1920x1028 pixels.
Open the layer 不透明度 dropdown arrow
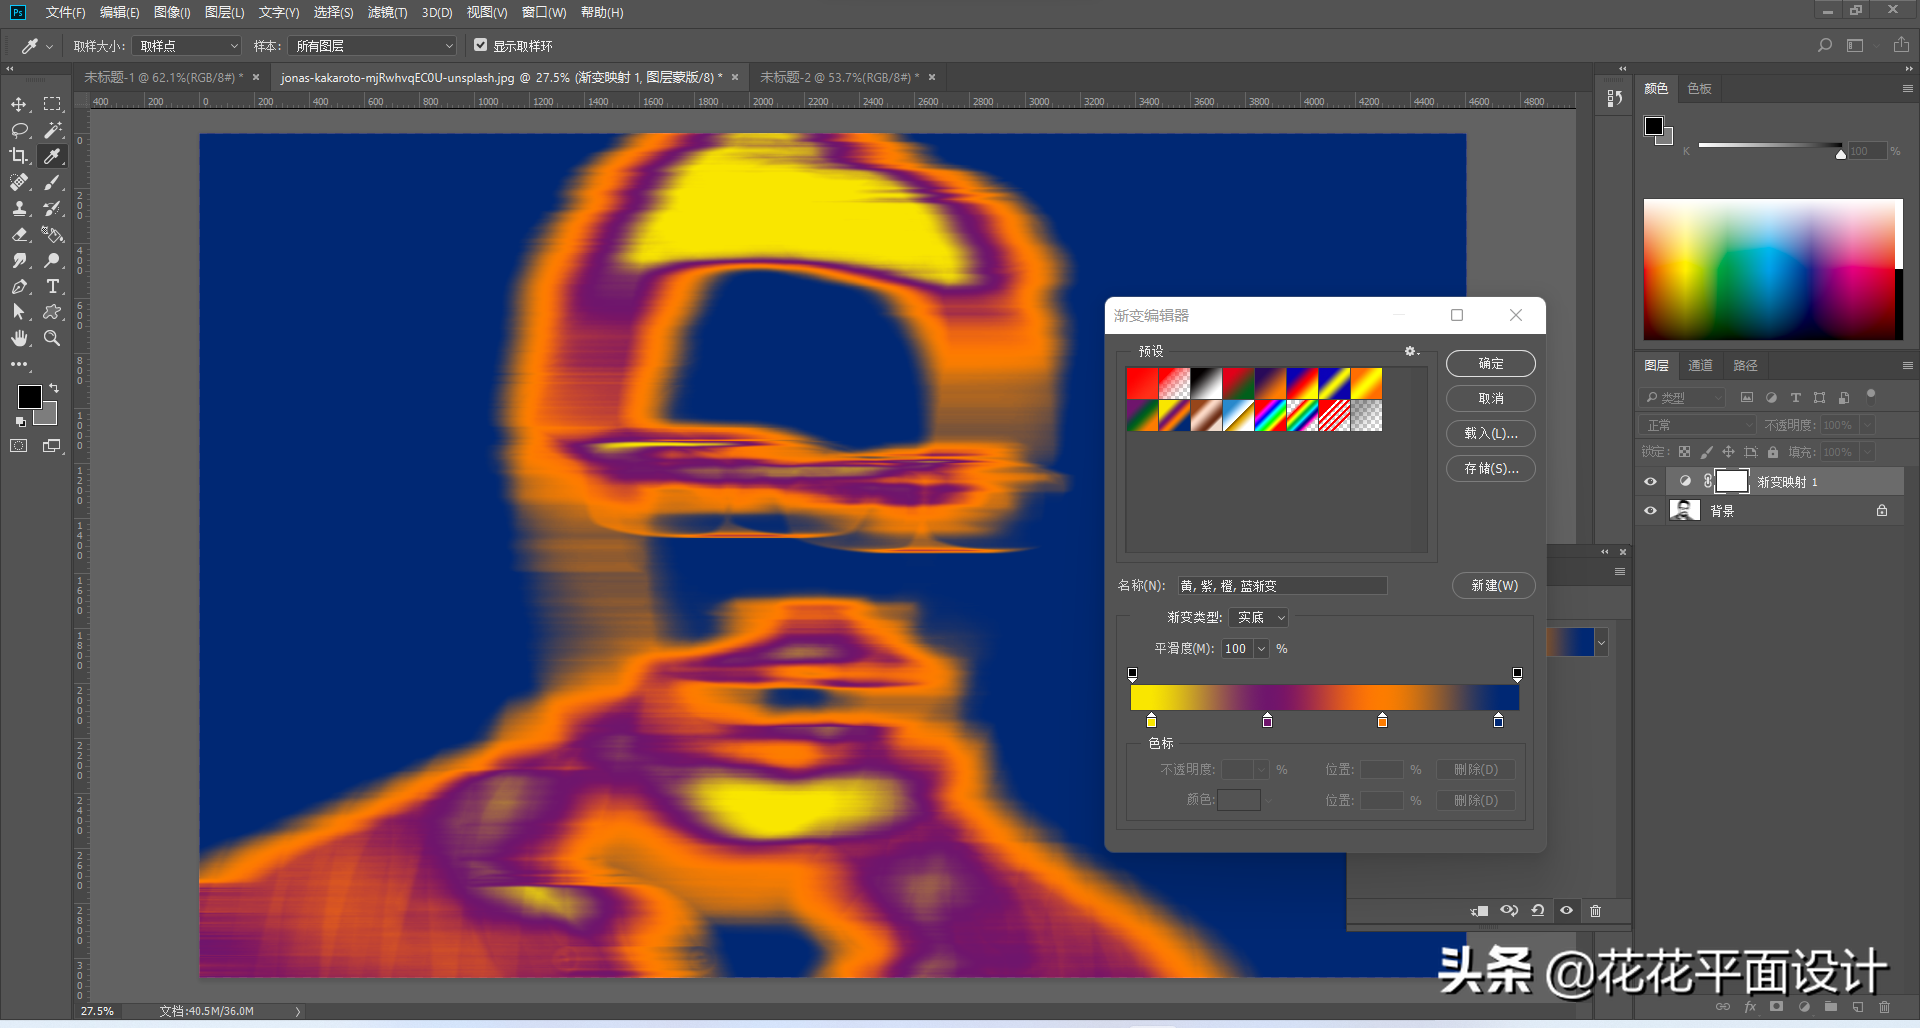click(1867, 425)
